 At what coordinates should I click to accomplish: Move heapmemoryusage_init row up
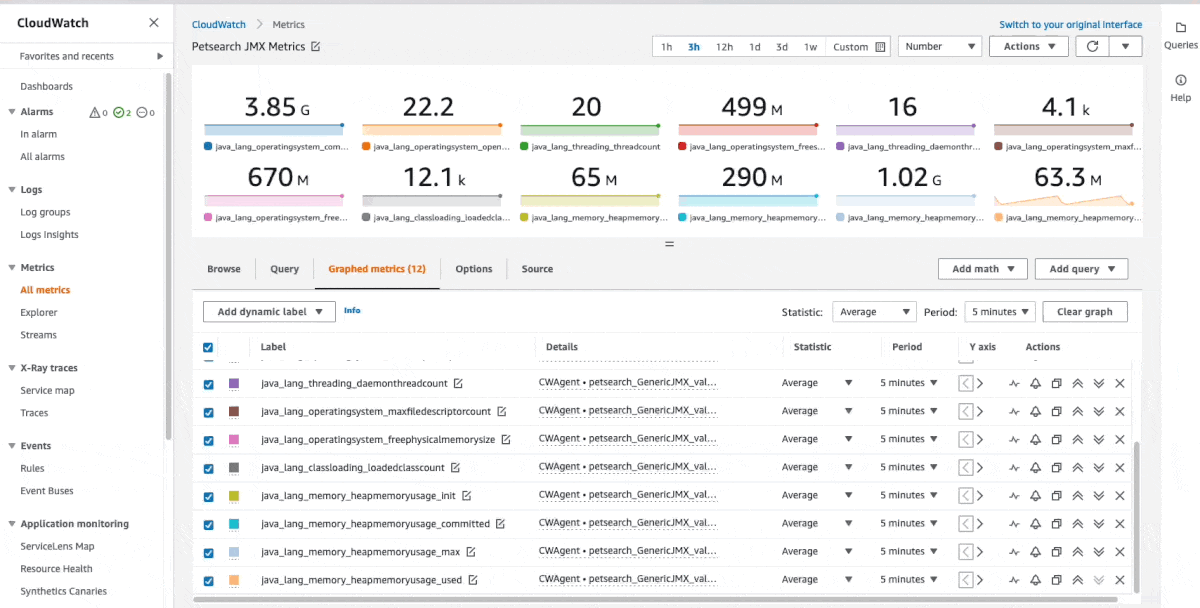point(1077,495)
